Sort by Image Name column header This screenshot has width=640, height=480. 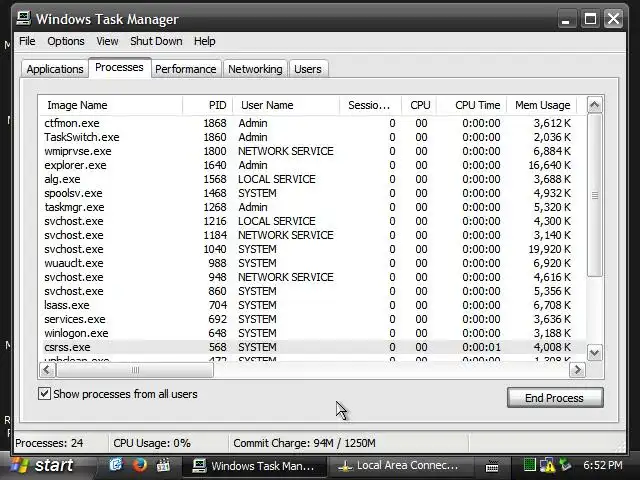click(110, 105)
